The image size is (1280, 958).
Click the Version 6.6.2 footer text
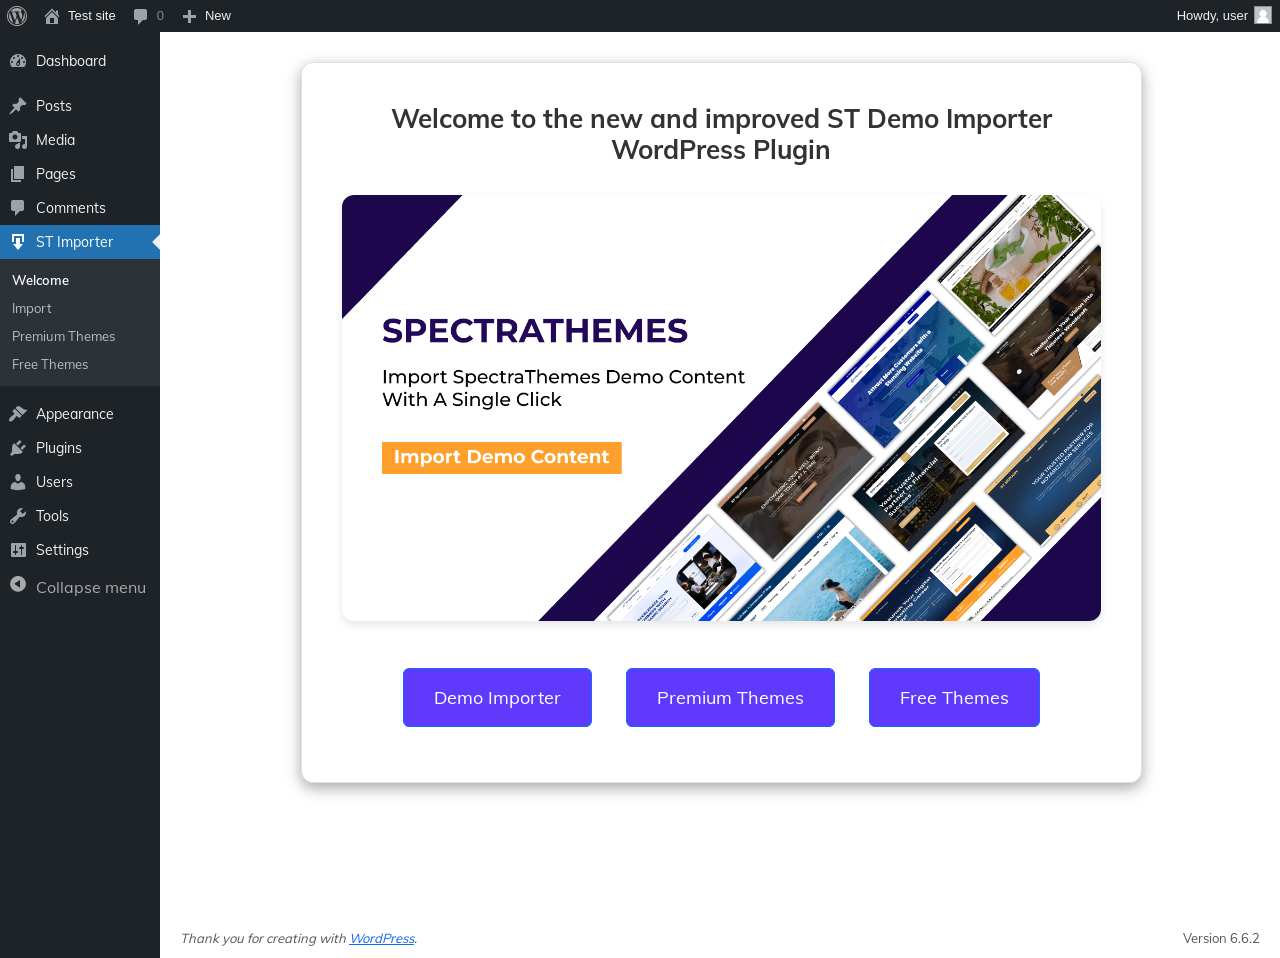[x=1221, y=939]
